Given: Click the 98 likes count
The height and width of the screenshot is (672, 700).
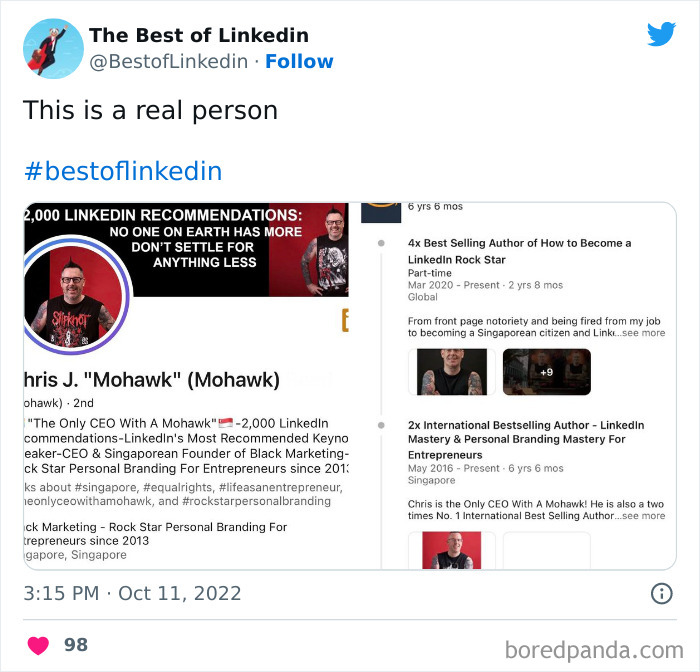Looking at the screenshot, I should click(x=76, y=645).
